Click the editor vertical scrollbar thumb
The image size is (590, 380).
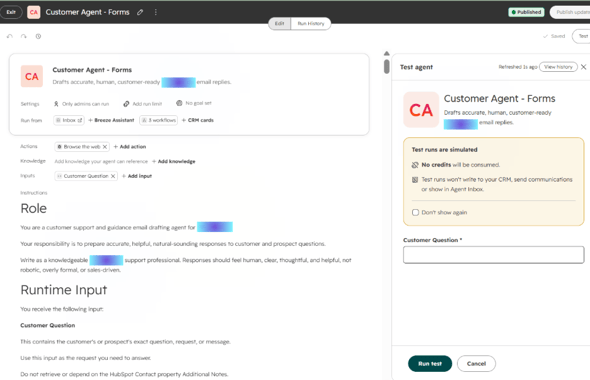(386, 67)
